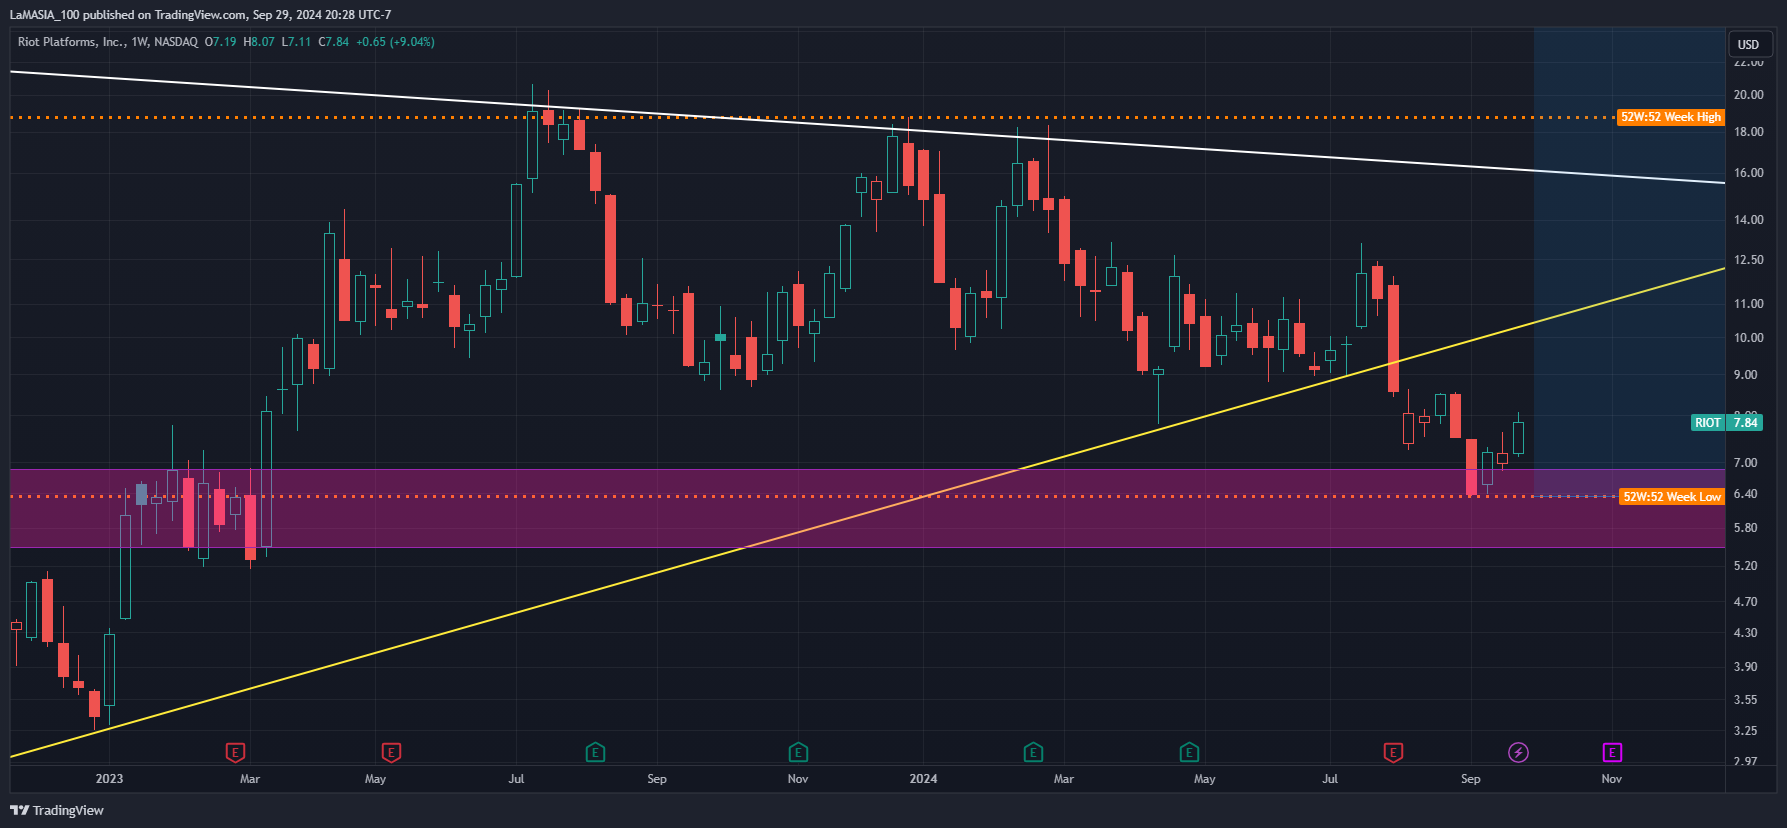Click the red earnings marker after May 2023

point(391,752)
